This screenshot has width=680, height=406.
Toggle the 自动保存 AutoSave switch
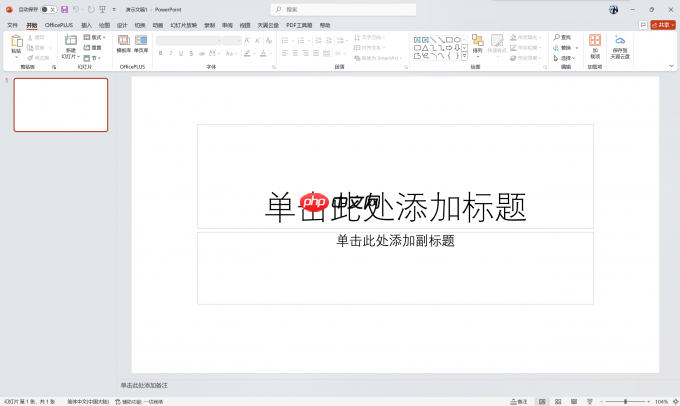point(49,9)
